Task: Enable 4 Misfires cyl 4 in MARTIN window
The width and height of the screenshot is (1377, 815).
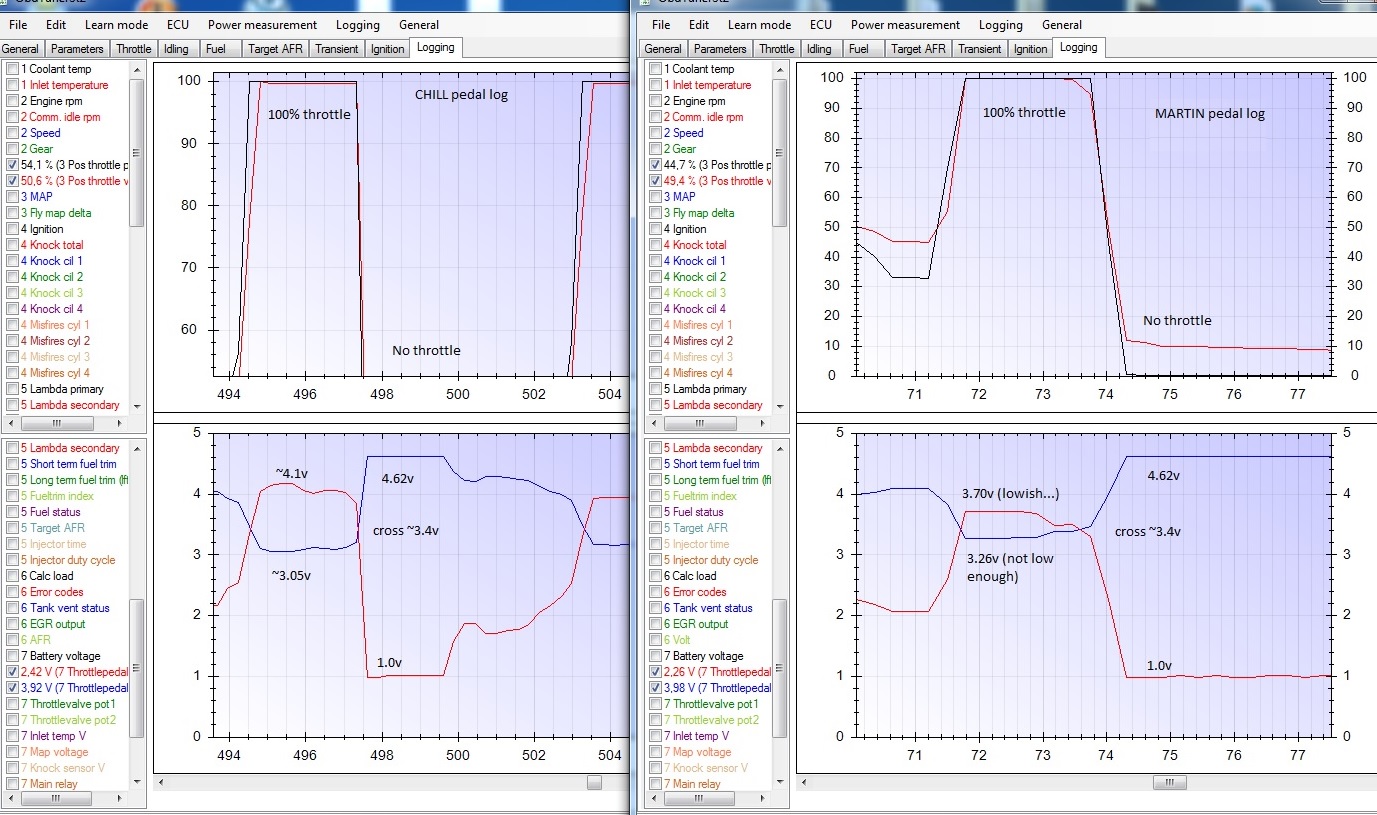Action: click(656, 373)
